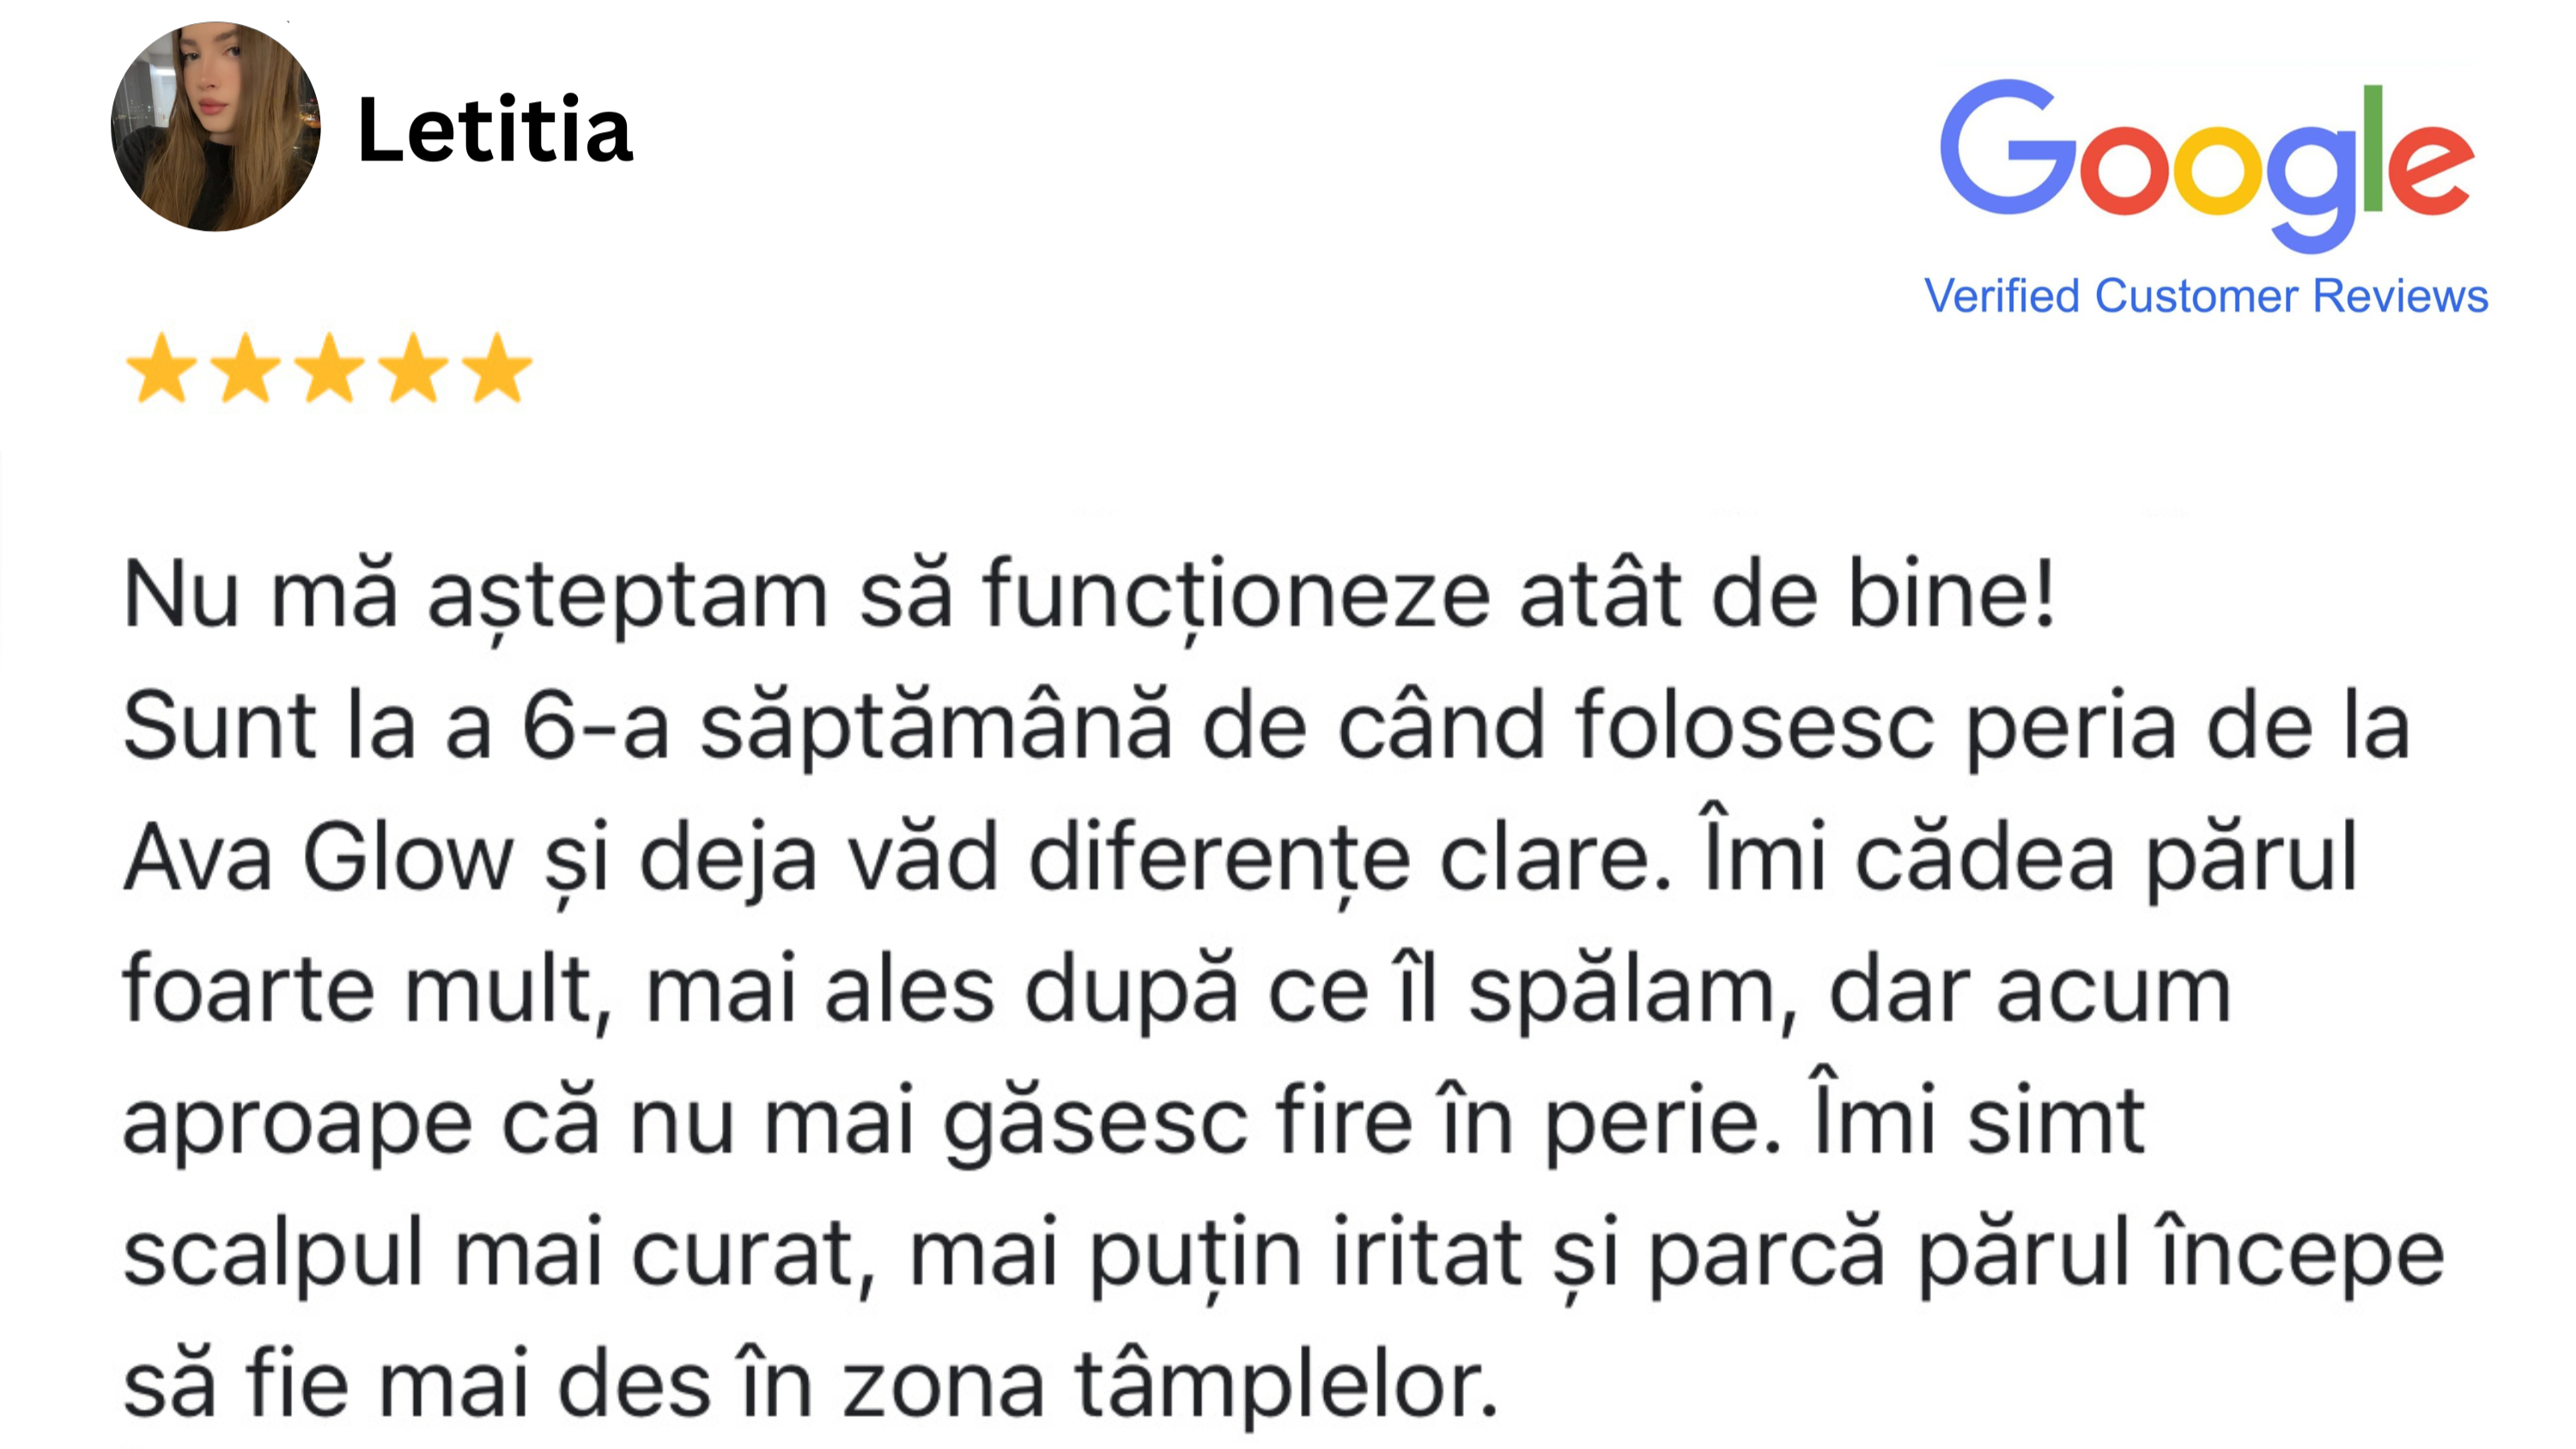Click the word 'foarte' in review text

(248, 990)
